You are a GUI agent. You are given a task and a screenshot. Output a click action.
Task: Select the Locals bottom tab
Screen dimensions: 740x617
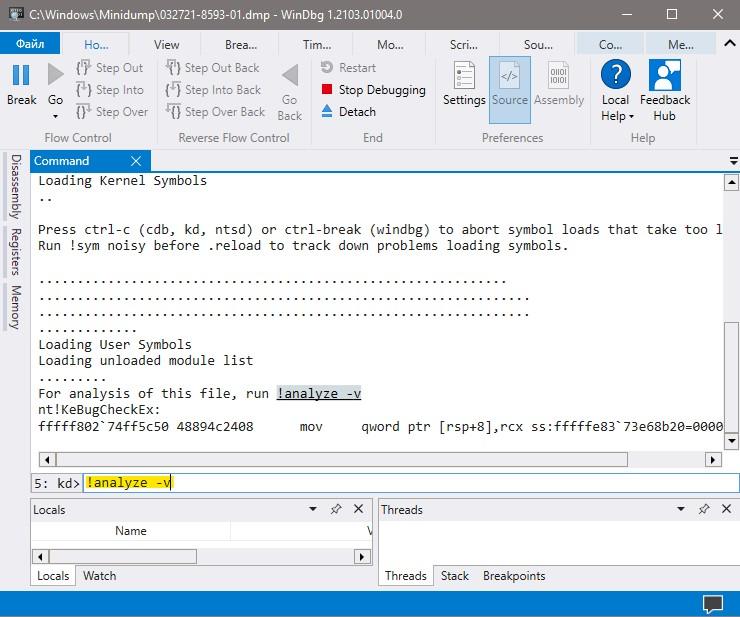(x=53, y=575)
